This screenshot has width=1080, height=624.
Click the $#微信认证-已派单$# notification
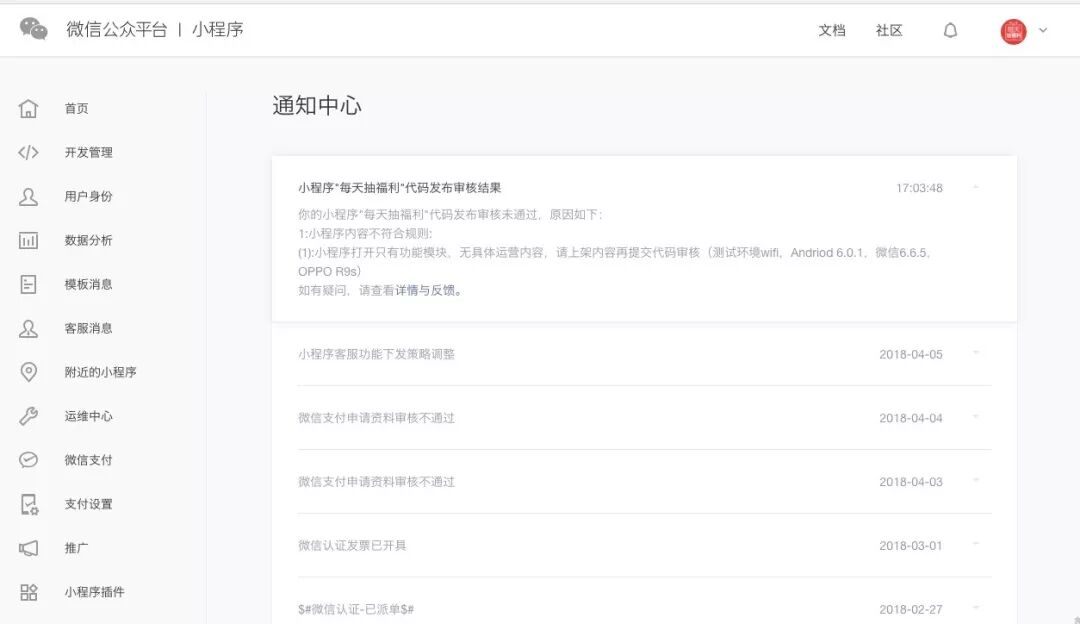355,610
